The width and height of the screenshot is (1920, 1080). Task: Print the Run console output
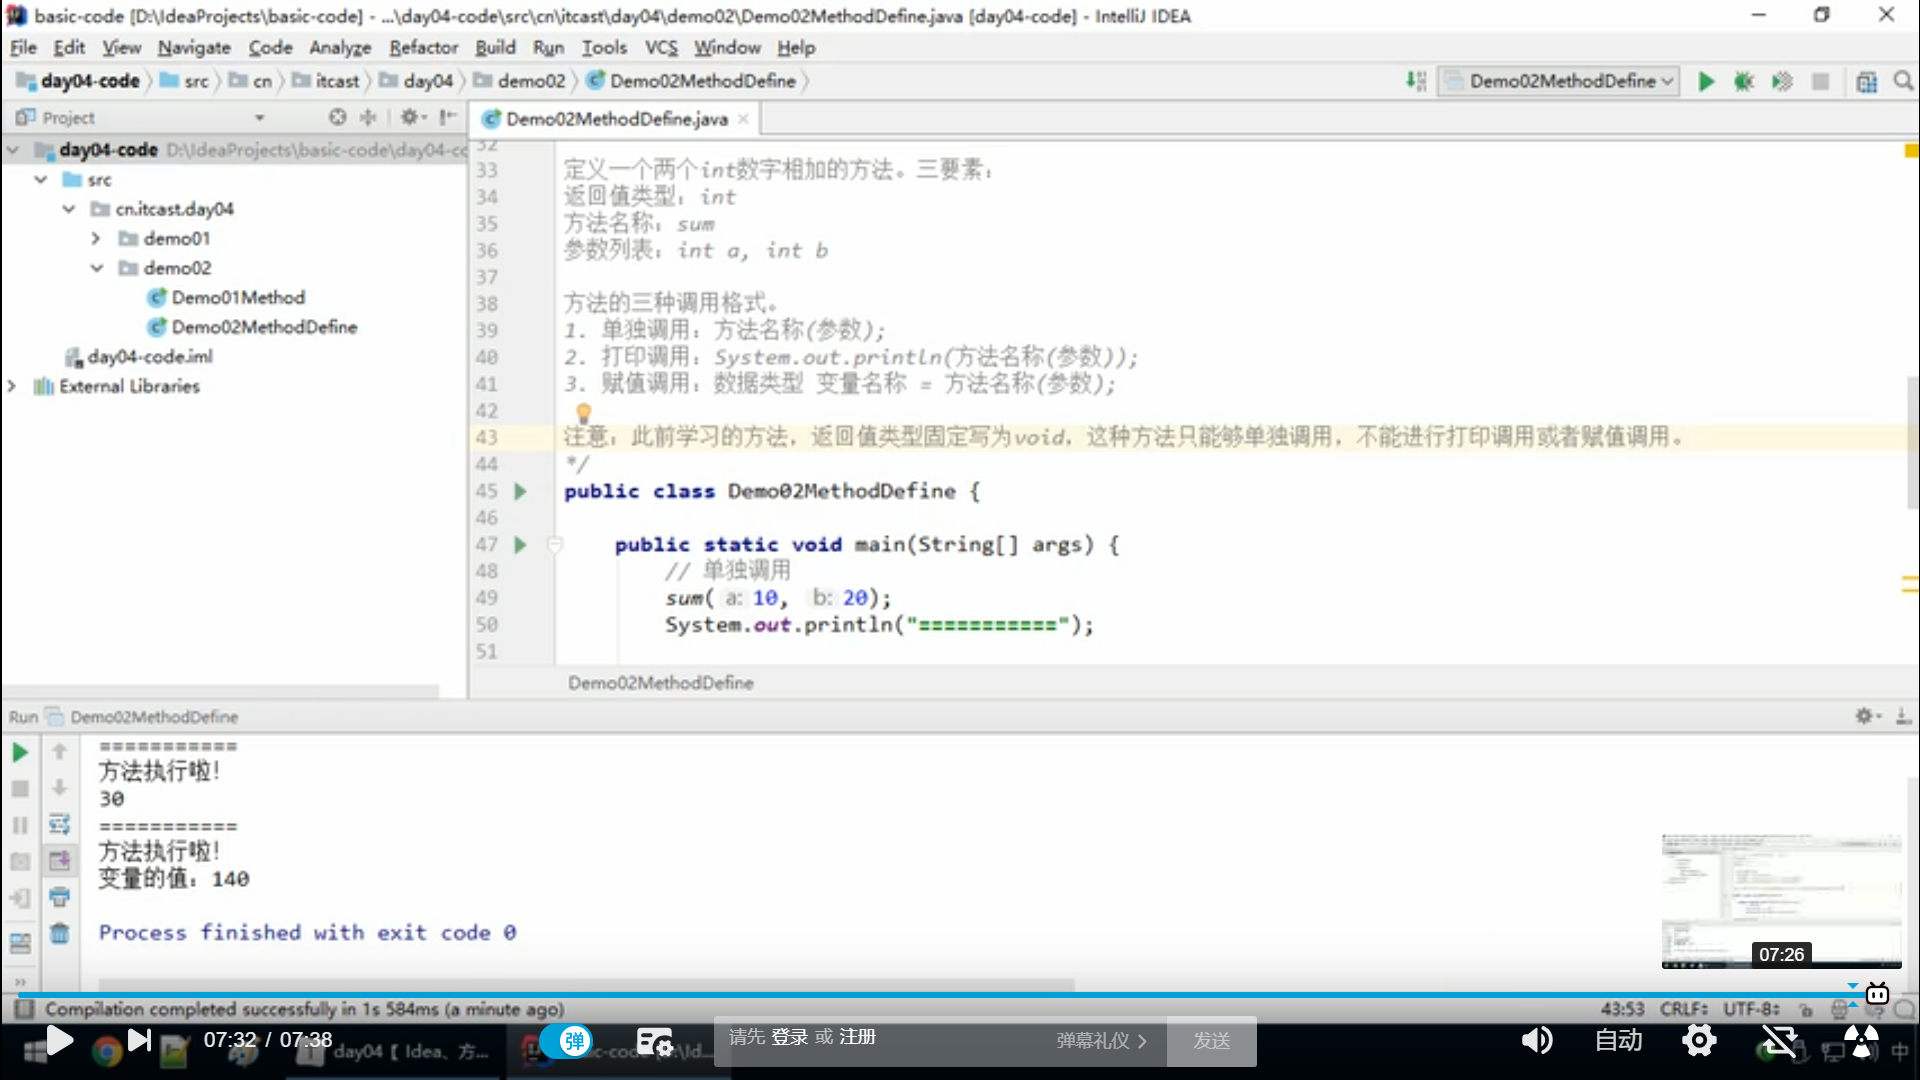(x=59, y=896)
